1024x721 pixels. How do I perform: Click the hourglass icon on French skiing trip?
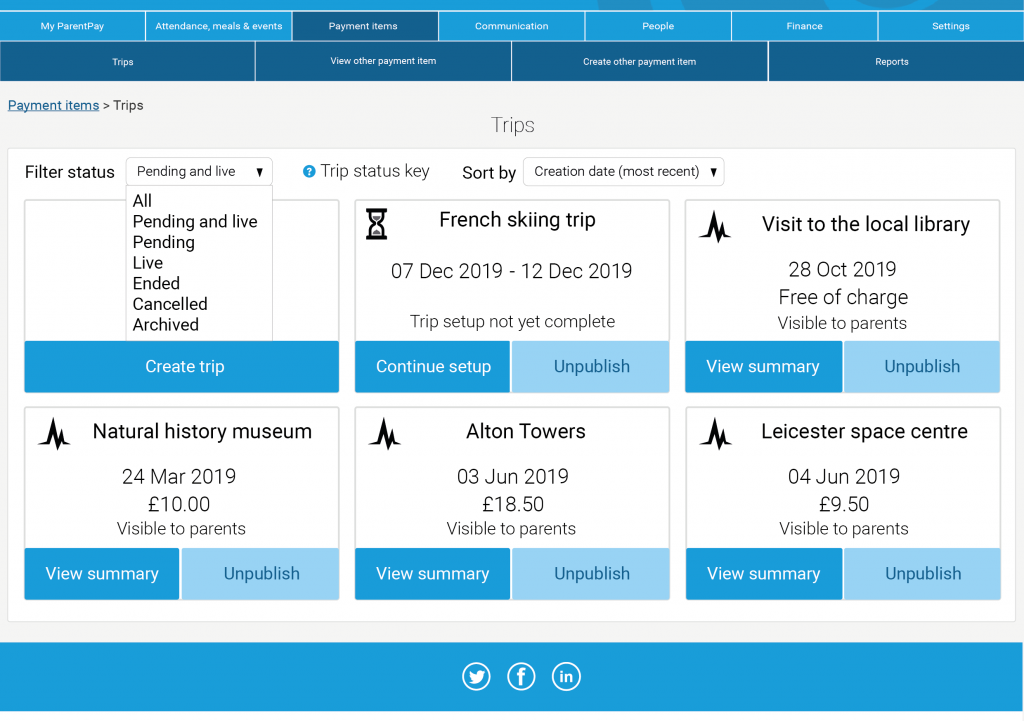pos(376,224)
